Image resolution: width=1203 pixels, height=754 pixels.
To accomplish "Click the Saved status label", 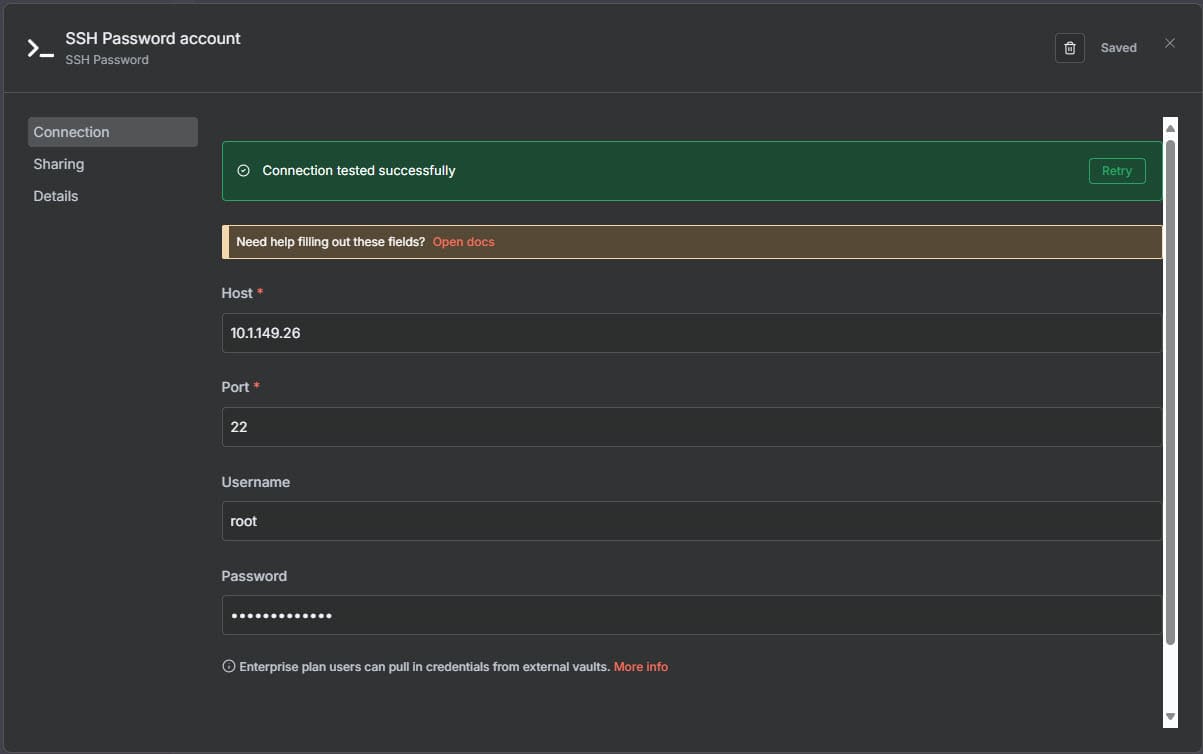I will click(x=1118, y=48).
